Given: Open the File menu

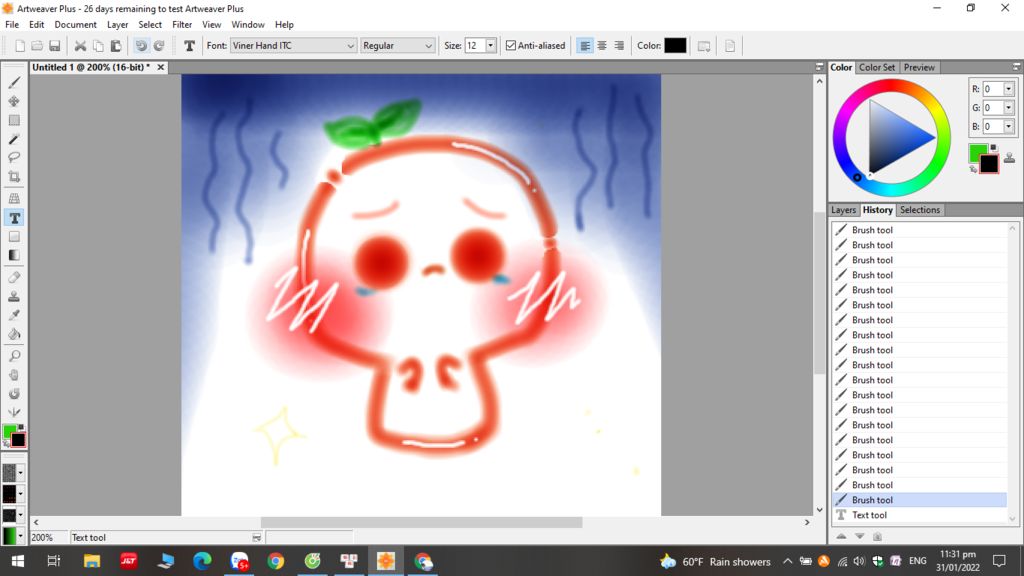Looking at the screenshot, I should (12, 25).
